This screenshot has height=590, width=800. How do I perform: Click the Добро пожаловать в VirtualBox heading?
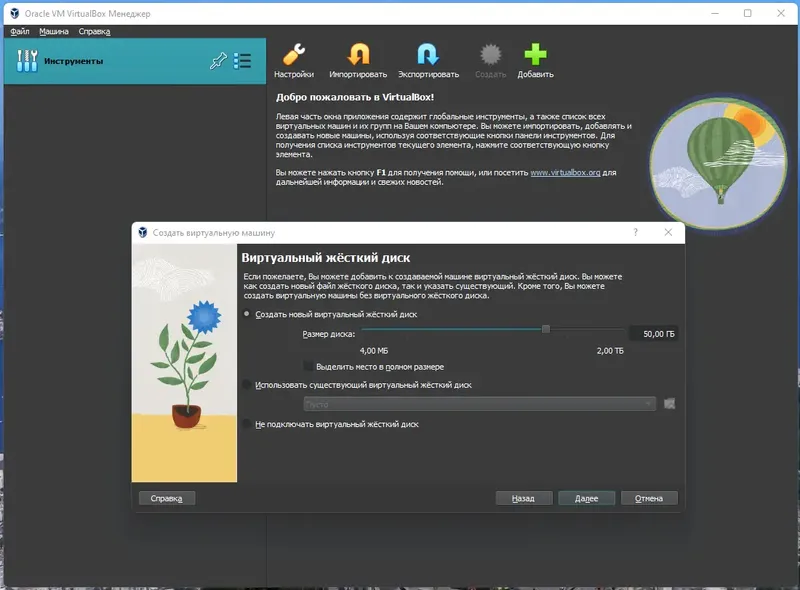[x=355, y=97]
